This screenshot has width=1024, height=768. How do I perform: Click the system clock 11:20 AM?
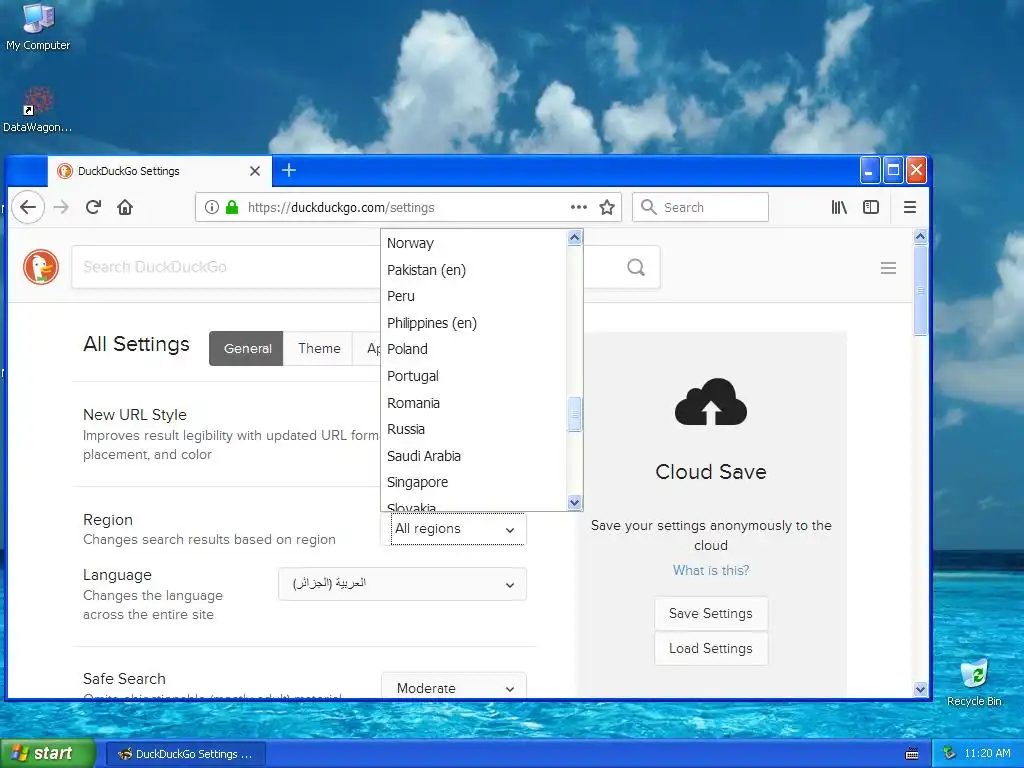coord(987,754)
